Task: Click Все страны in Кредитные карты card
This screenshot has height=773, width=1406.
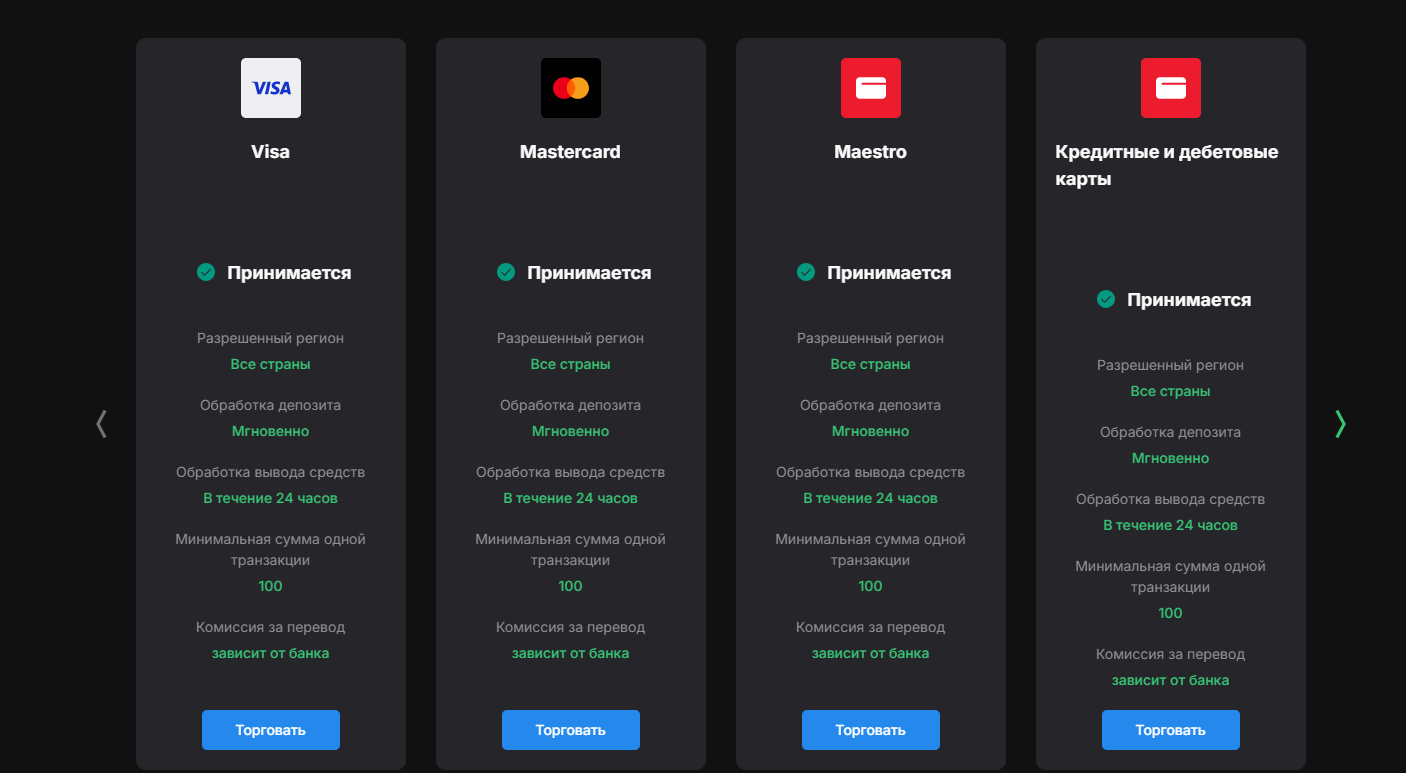Action: point(1171,391)
